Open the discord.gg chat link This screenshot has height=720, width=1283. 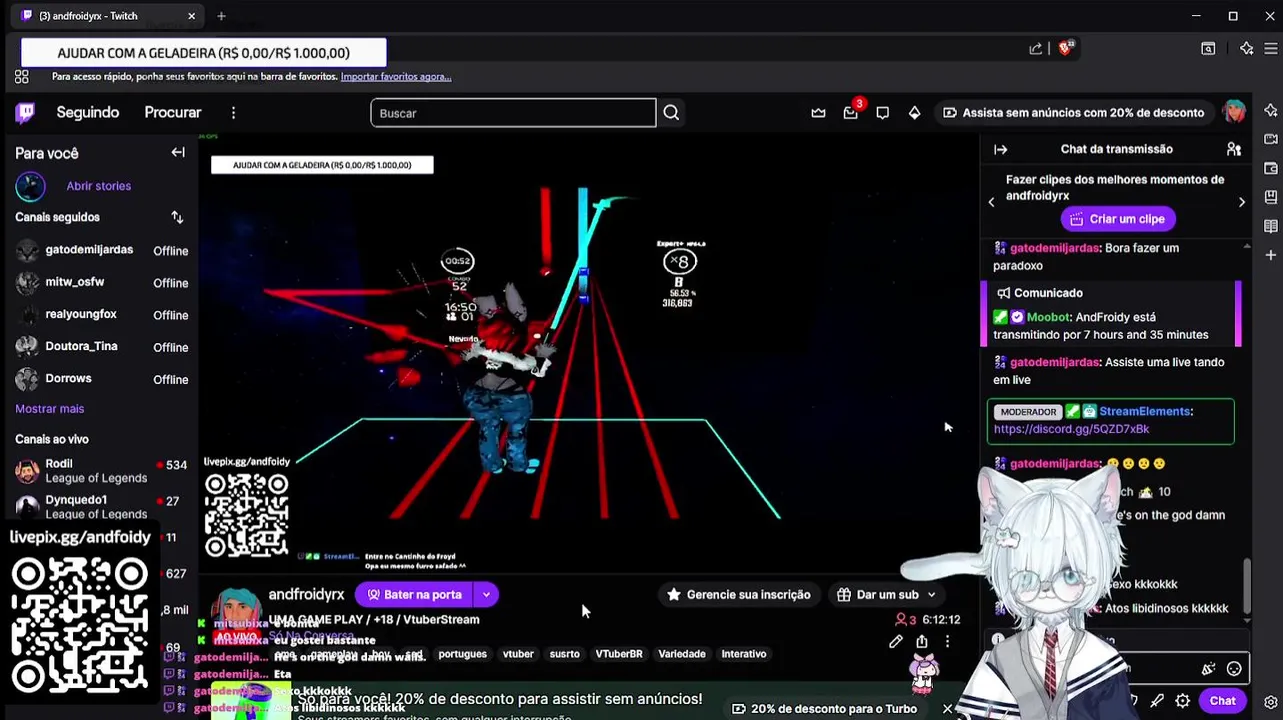pos(1071,429)
